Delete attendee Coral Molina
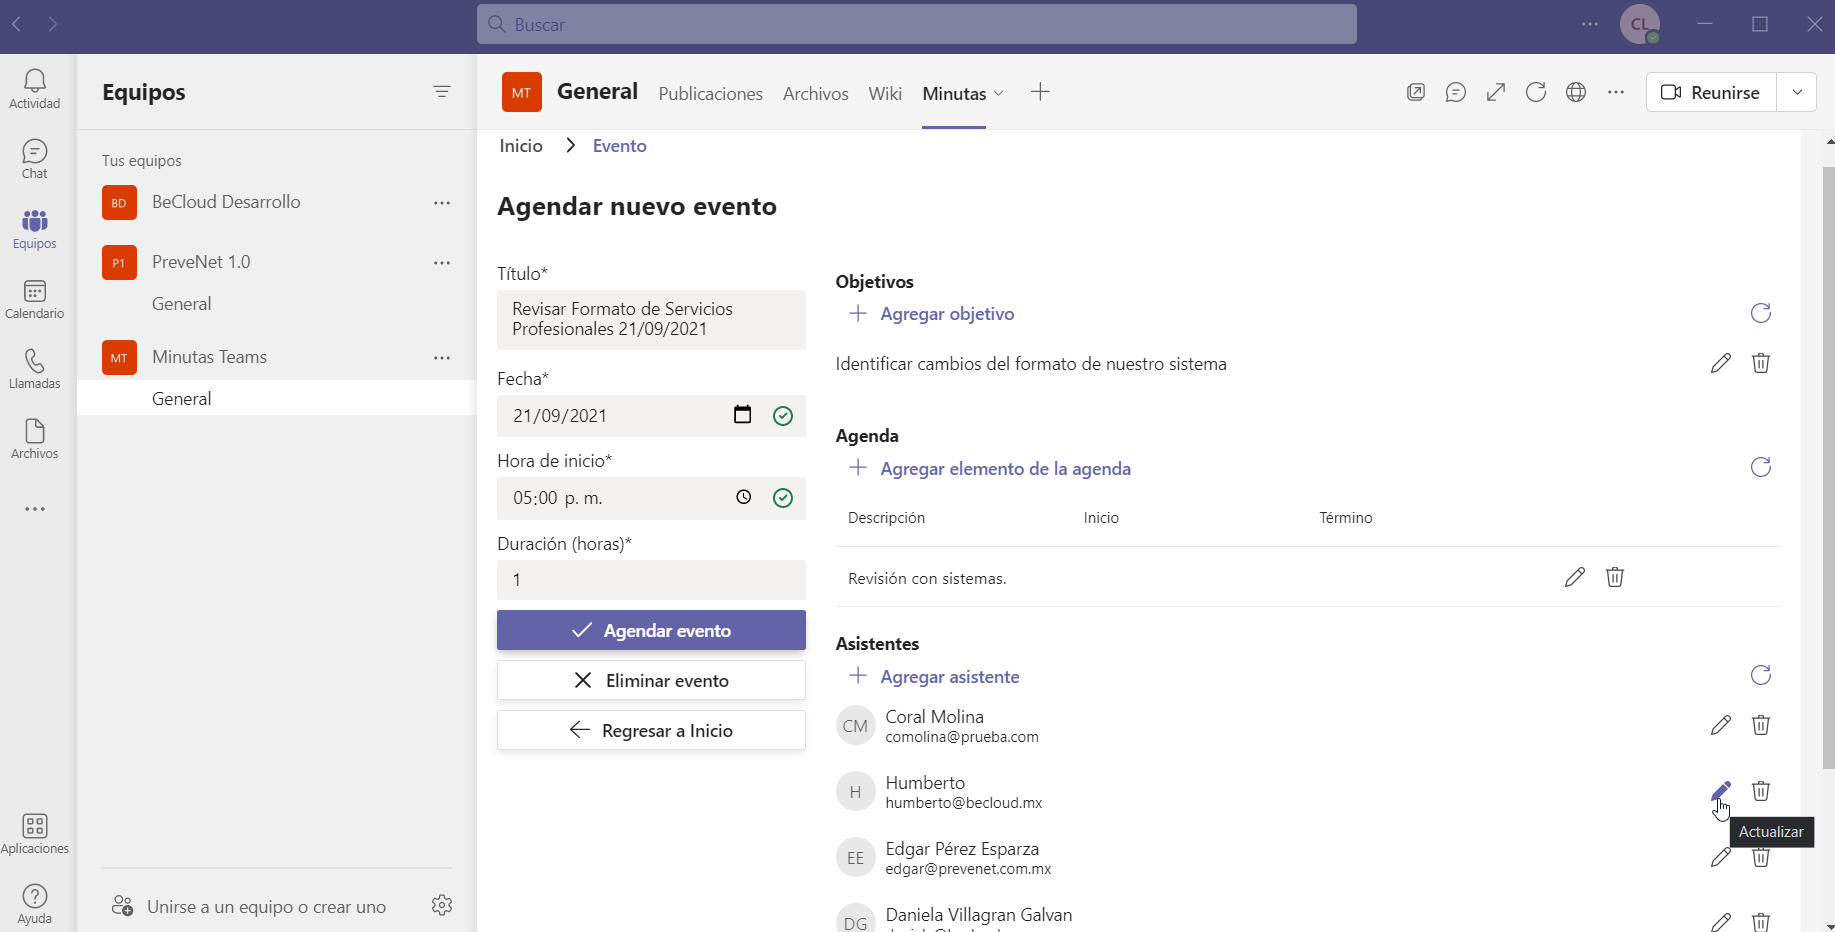The height and width of the screenshot is (932, 1835). click(1761, 725)
